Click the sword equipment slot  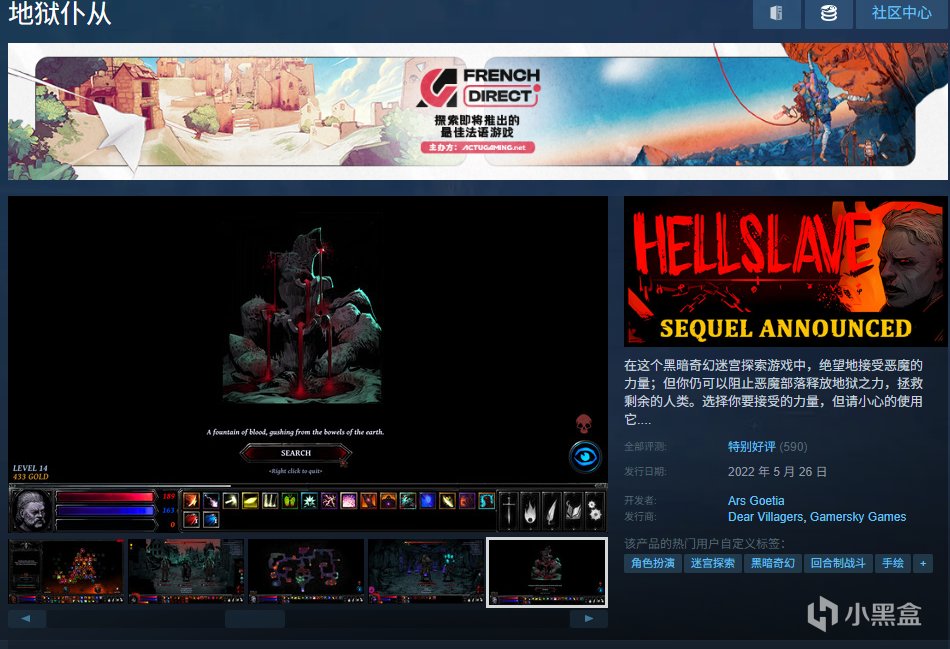[x=509, y=510]
